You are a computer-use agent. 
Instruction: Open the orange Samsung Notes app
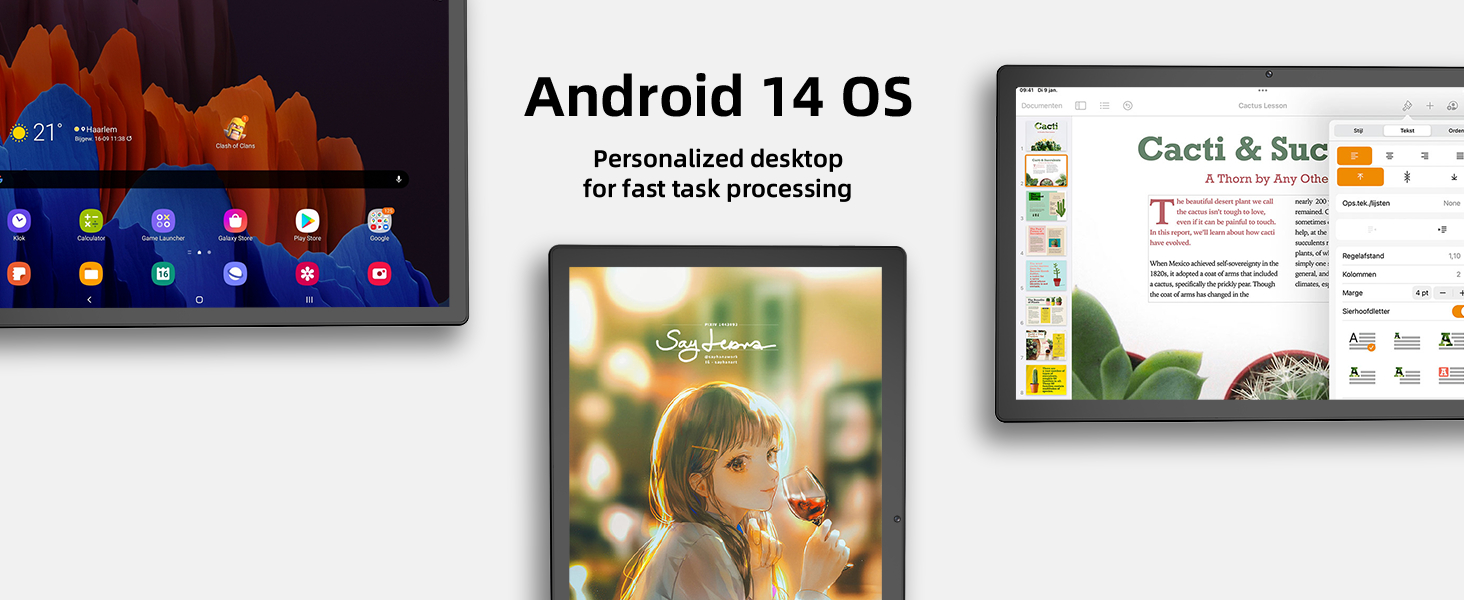[19, 273]
